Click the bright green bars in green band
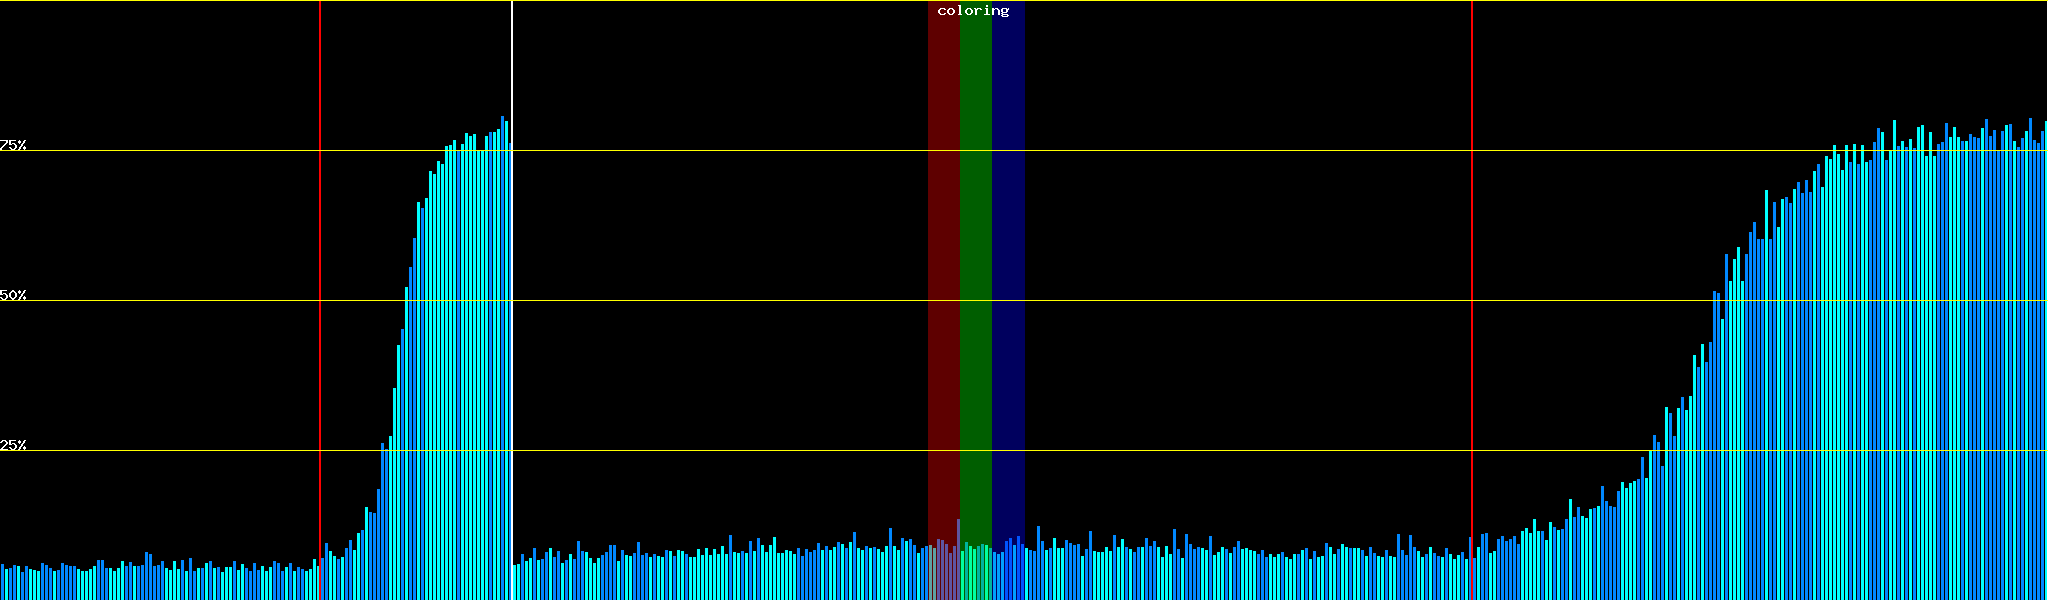2048x600 pixels. [x=975, y=575]
